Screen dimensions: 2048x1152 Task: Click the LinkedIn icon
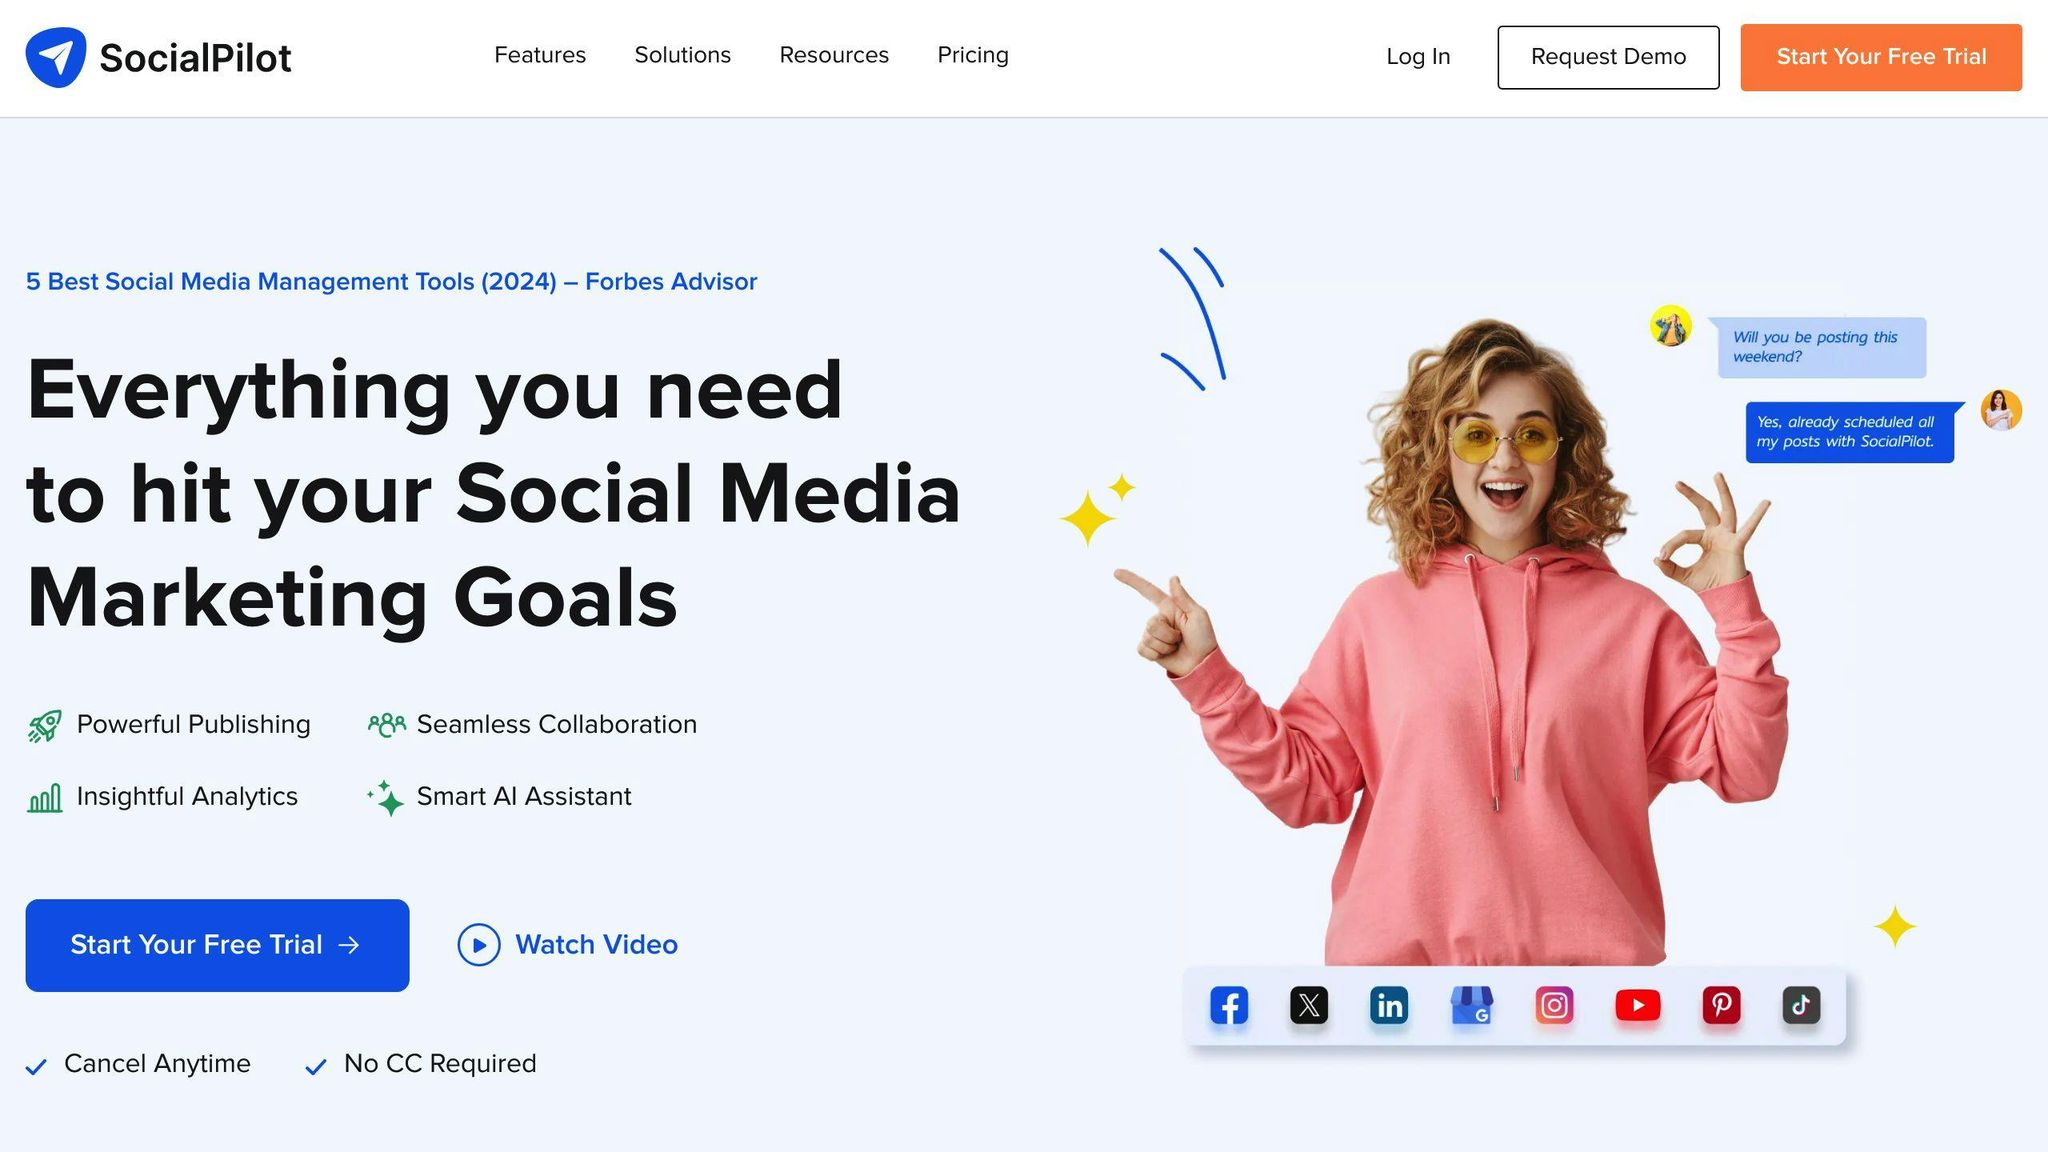pos(1389,1005)
